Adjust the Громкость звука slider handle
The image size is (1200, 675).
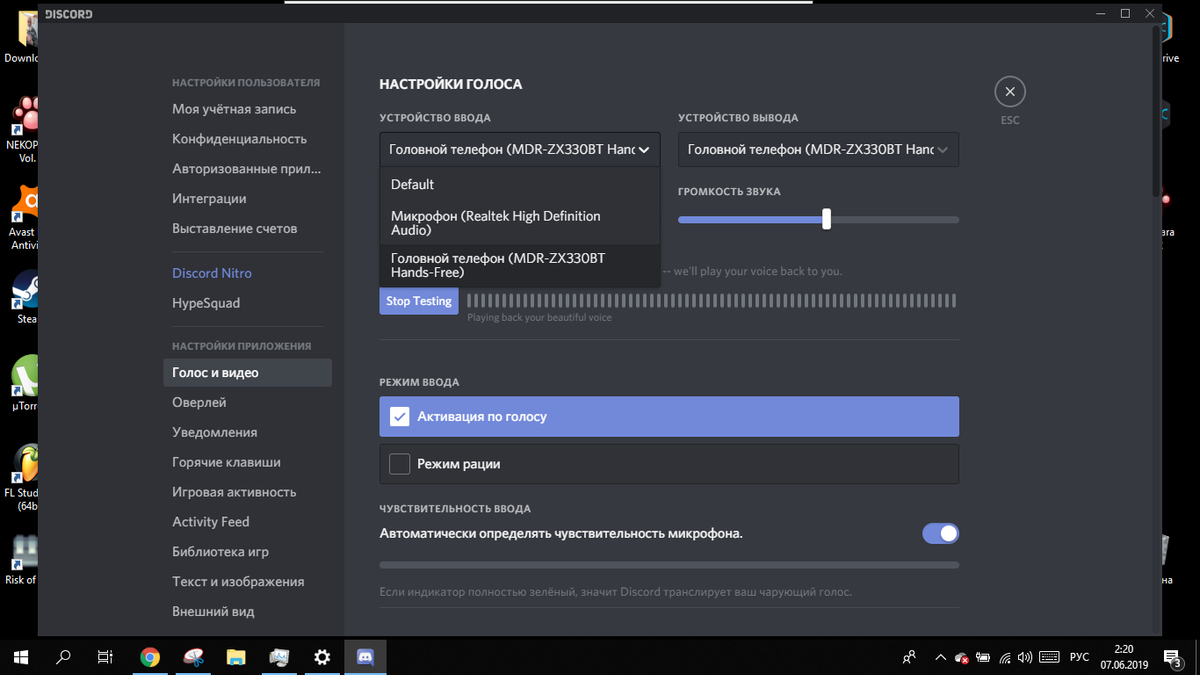[826, 219]
